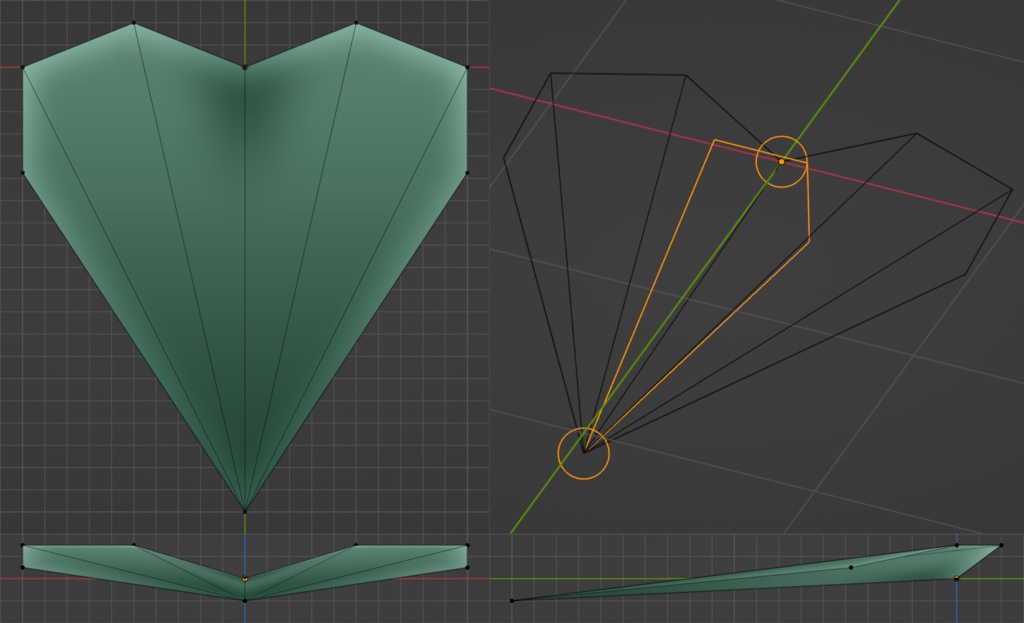
Task: Select the left lobe peak vertex of the heart
Action: click(134, 23)
